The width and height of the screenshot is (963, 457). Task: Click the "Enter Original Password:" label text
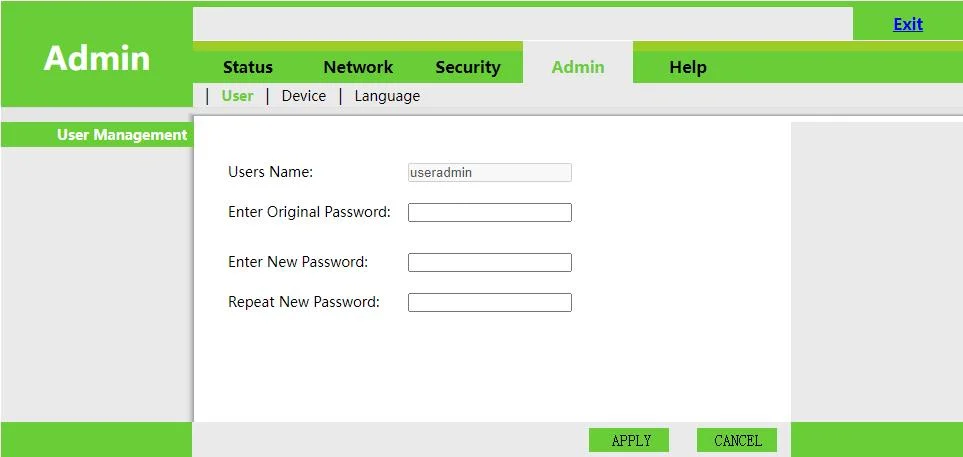coord(309,212)
